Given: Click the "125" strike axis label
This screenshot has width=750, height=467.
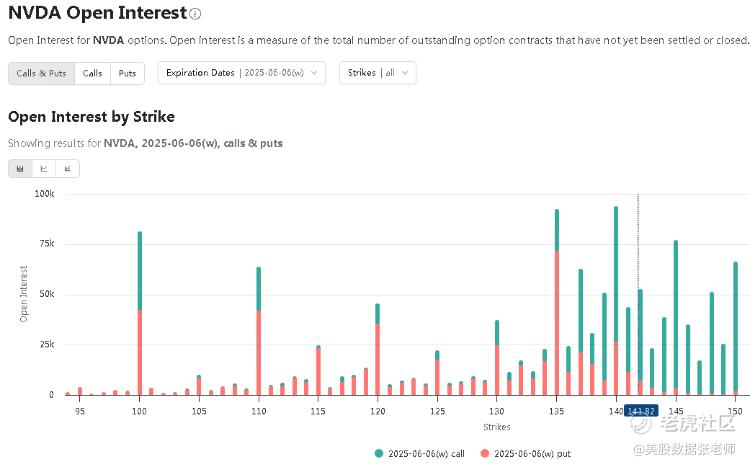Looking at the screenshot, I should click(437, 411).
